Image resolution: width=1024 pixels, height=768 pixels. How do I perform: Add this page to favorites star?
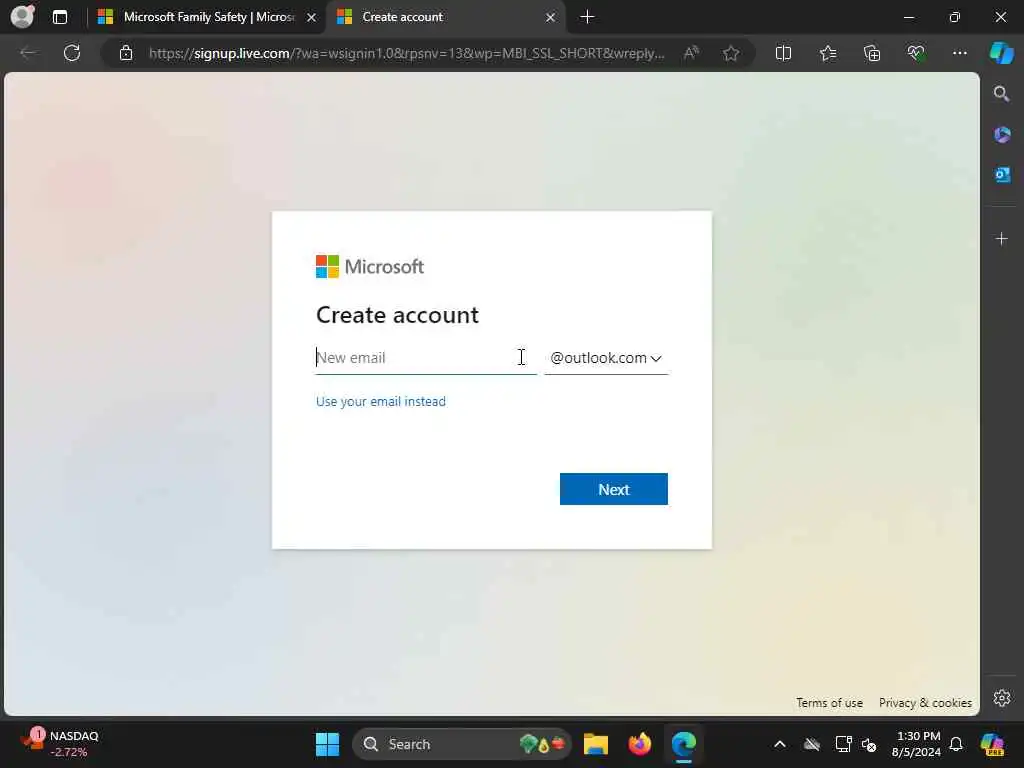(x=731, y=53)
